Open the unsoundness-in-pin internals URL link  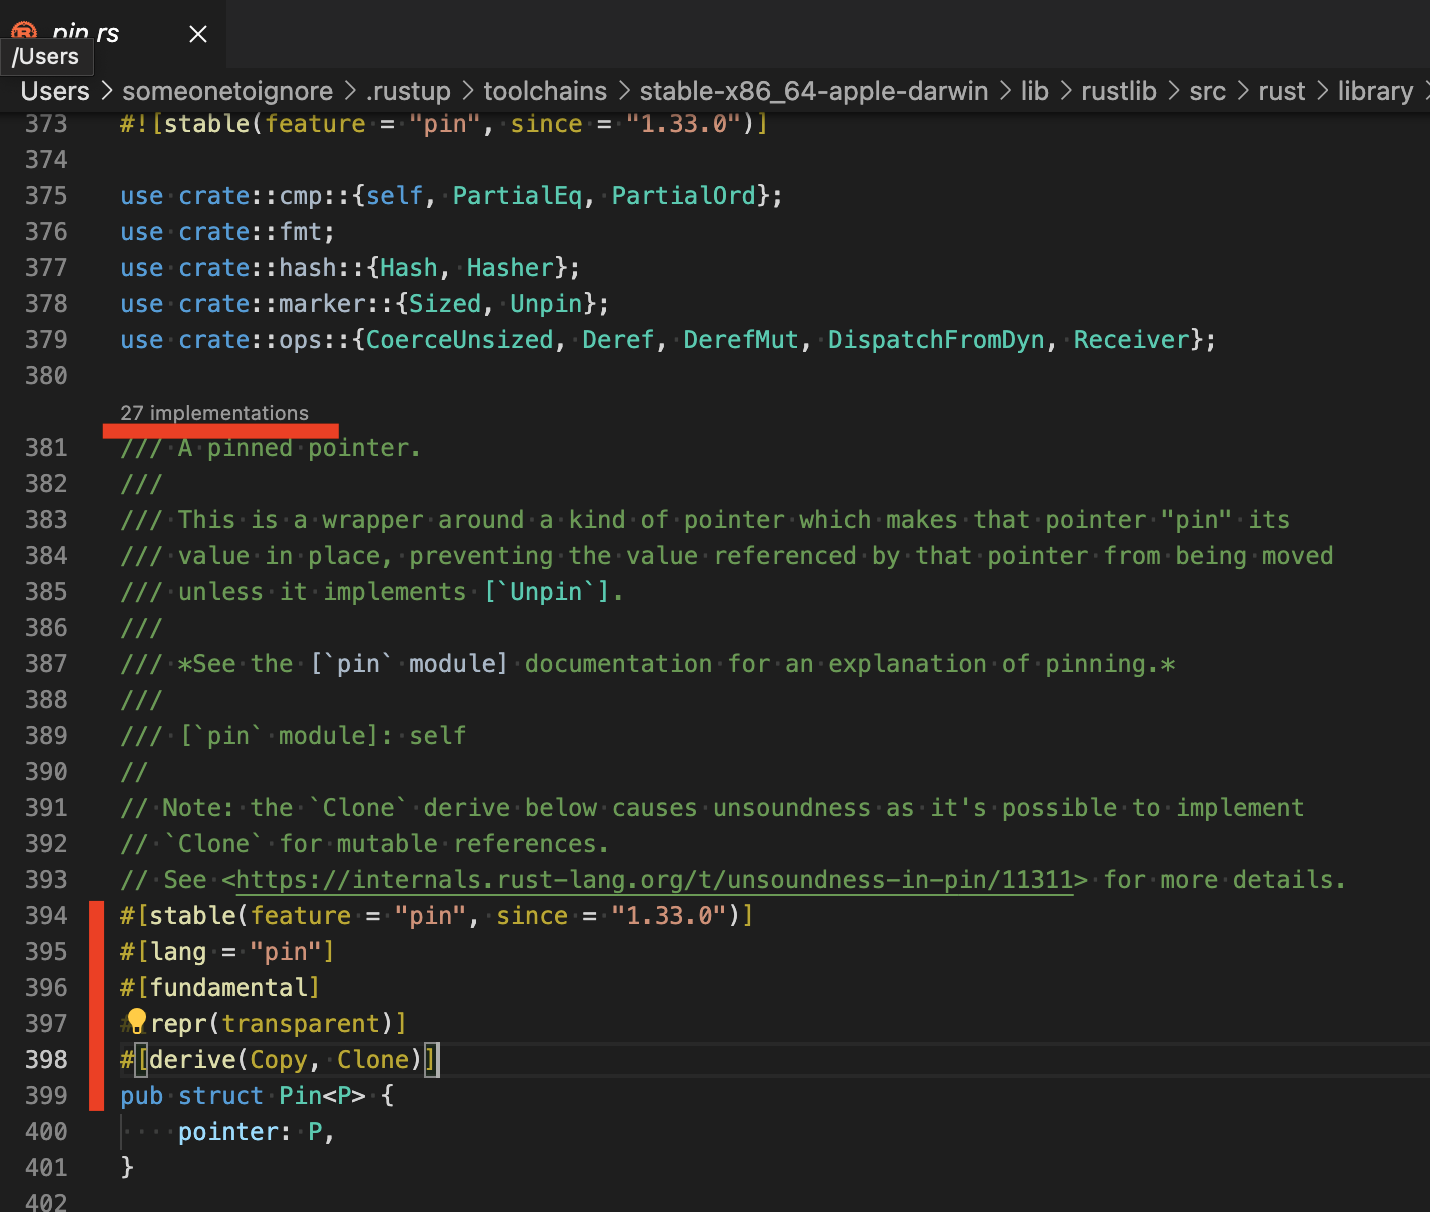click(654, 880)
